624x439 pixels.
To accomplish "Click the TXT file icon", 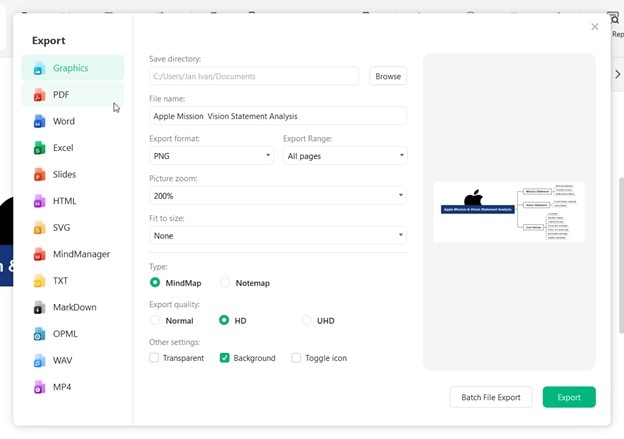I will tap(39, 281).
